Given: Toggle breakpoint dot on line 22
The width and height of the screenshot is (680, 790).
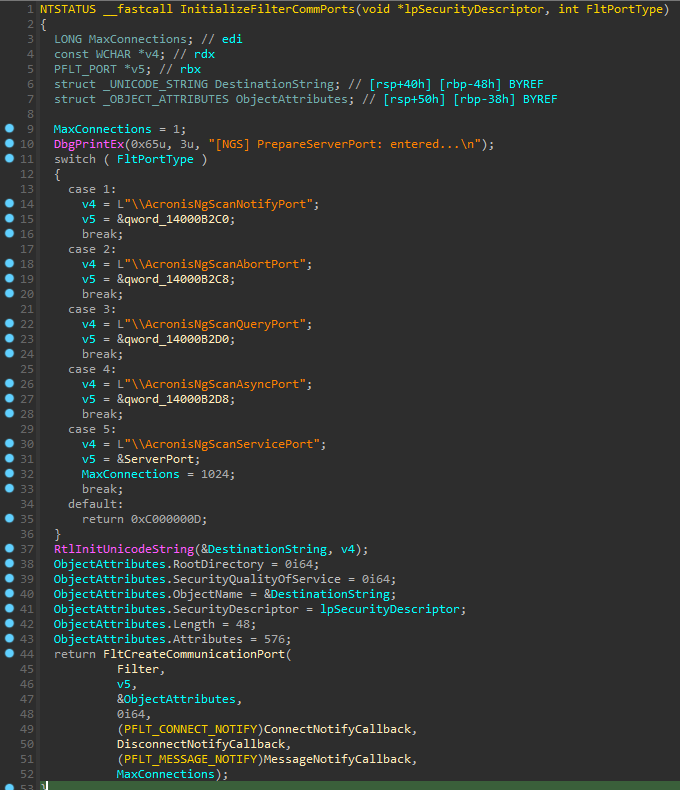Looking at the screenshot, I should click(9, 323).
